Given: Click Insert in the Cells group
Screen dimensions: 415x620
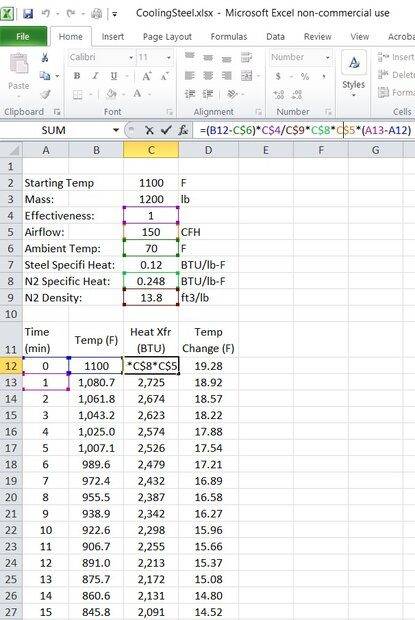Looking at the screenshot, I should 396,57.
